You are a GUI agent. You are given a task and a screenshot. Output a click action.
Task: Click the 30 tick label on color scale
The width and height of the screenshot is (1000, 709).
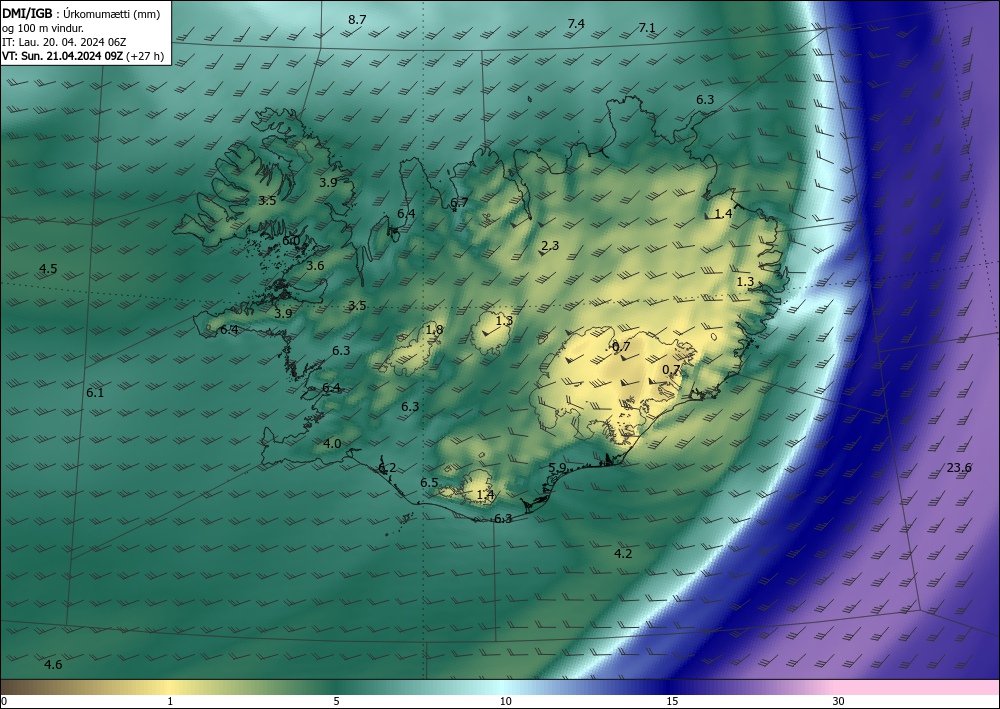pyautogui.click(x=839, y=702)
